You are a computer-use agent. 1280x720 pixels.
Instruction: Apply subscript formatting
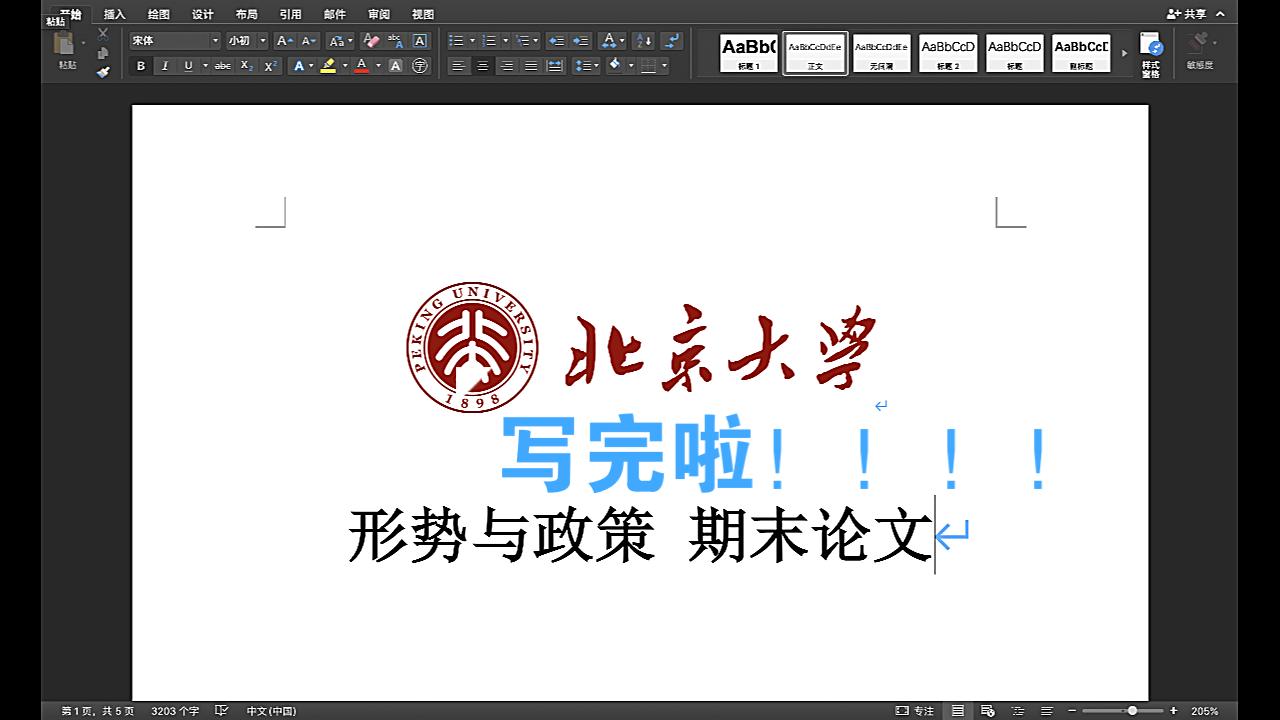pos(246,66)
